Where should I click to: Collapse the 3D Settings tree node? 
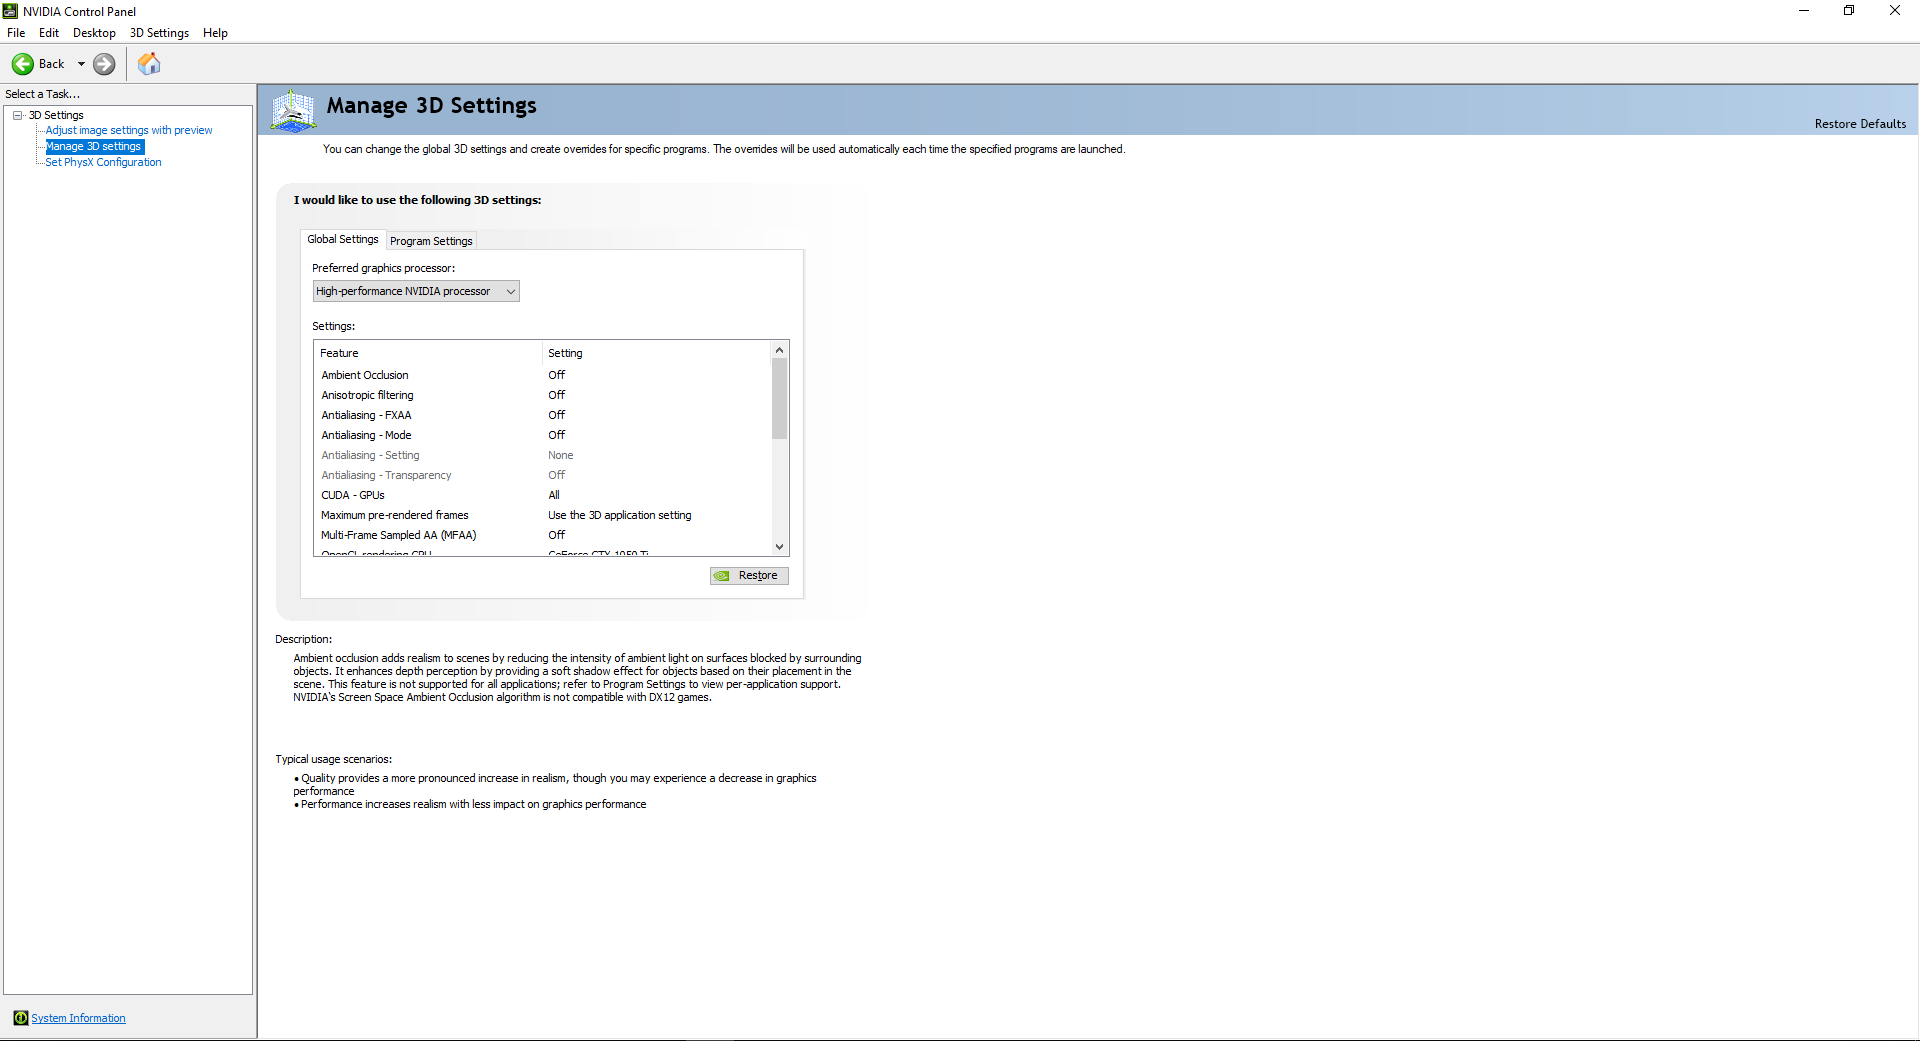[x=18, y=115]
